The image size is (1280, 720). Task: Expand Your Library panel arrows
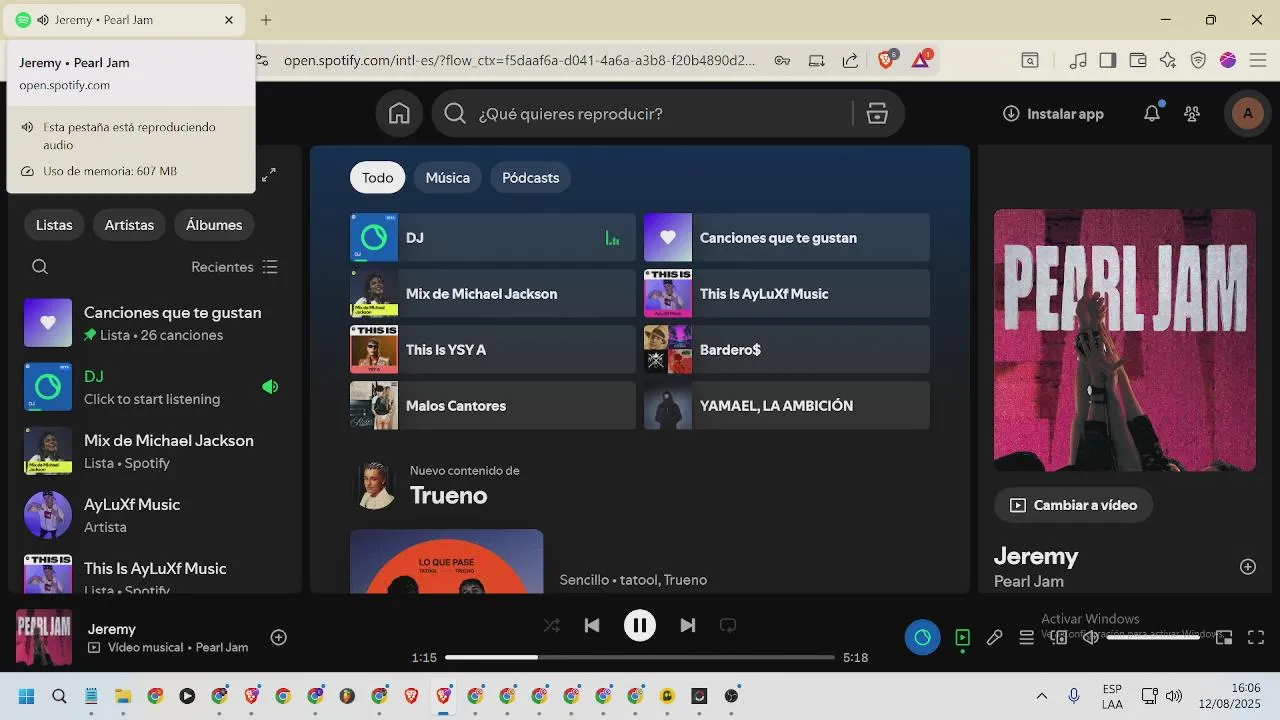click(269, 175)
